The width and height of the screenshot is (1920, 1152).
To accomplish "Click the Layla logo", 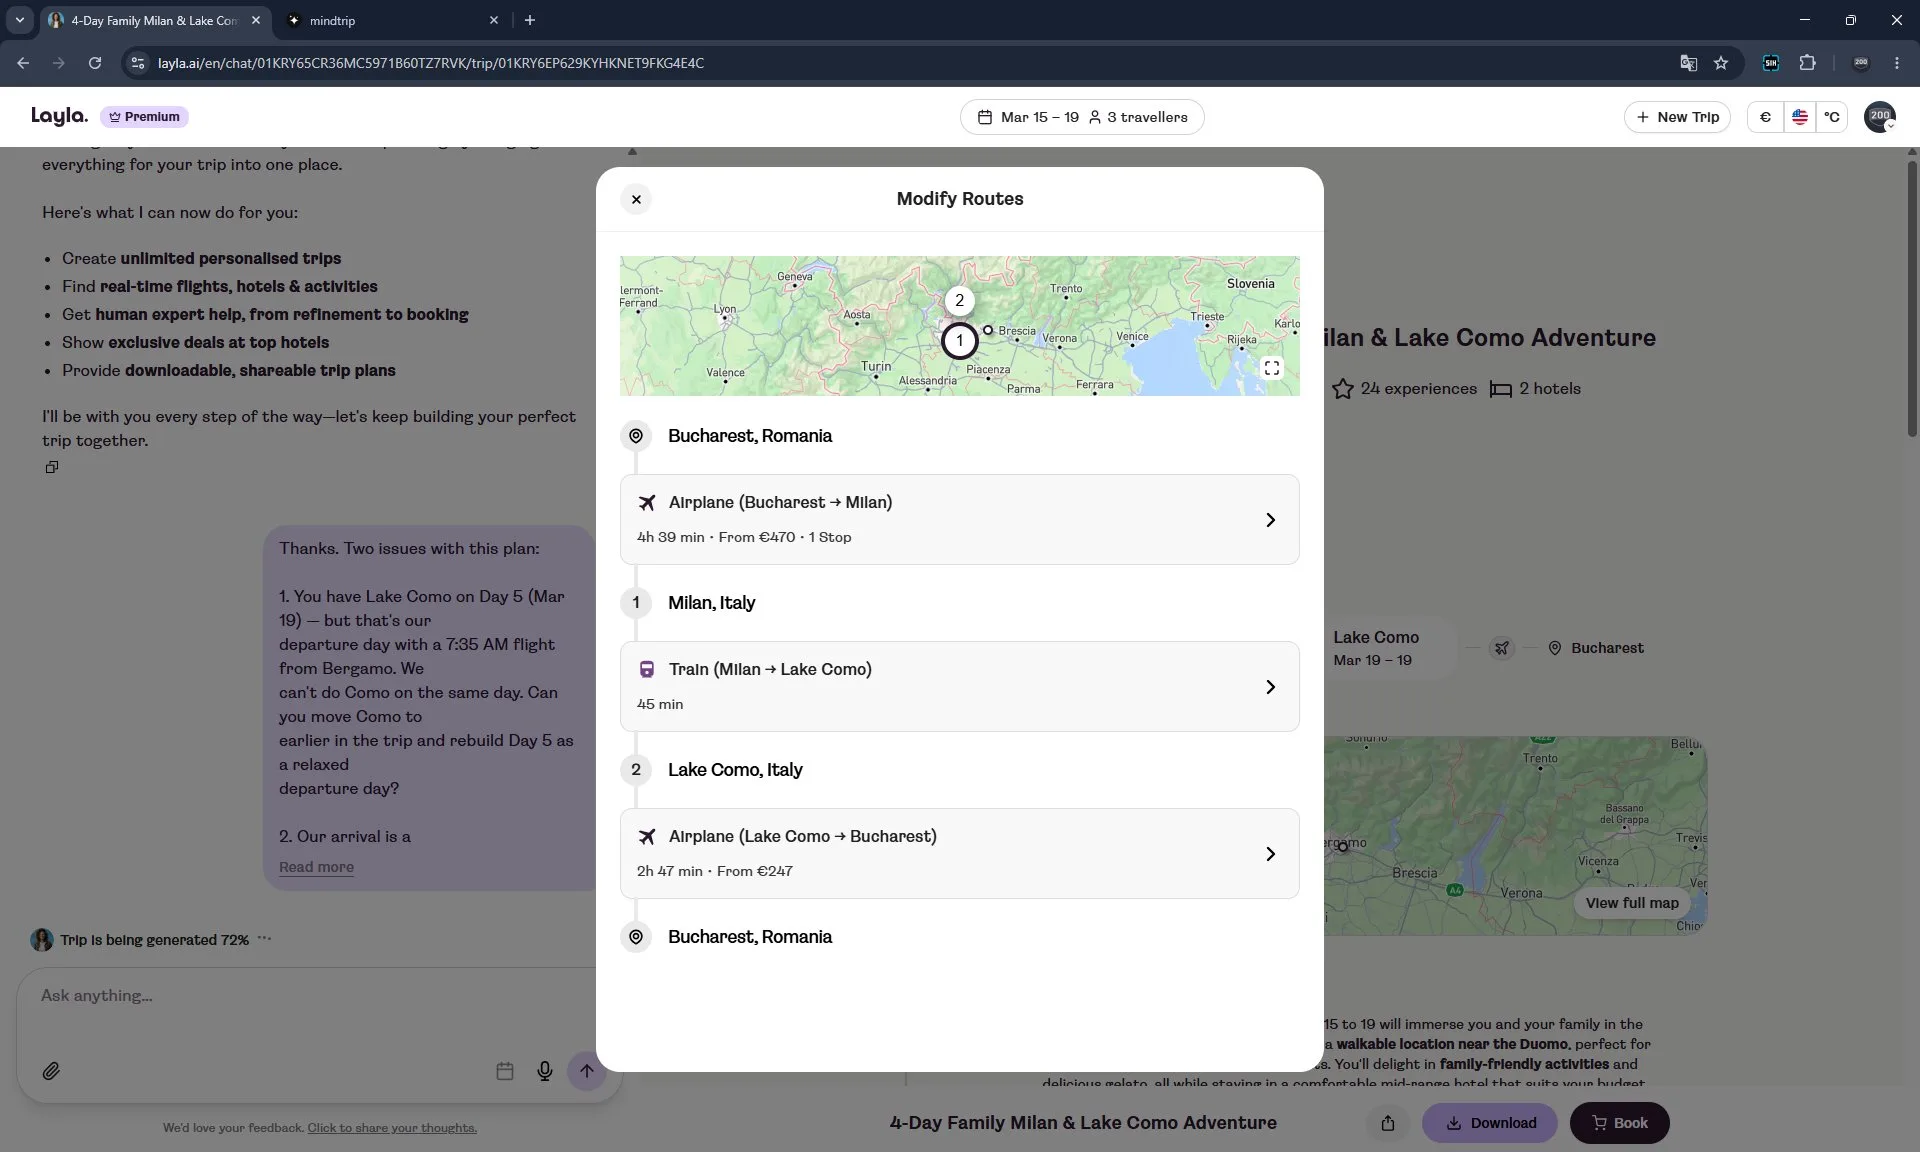I will pos(59,116).
